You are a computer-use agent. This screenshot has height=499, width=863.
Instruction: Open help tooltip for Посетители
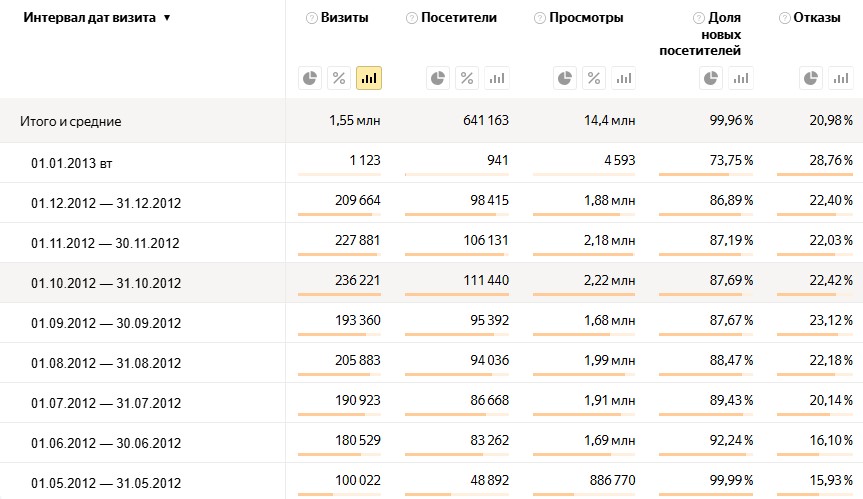coord(412,18)
